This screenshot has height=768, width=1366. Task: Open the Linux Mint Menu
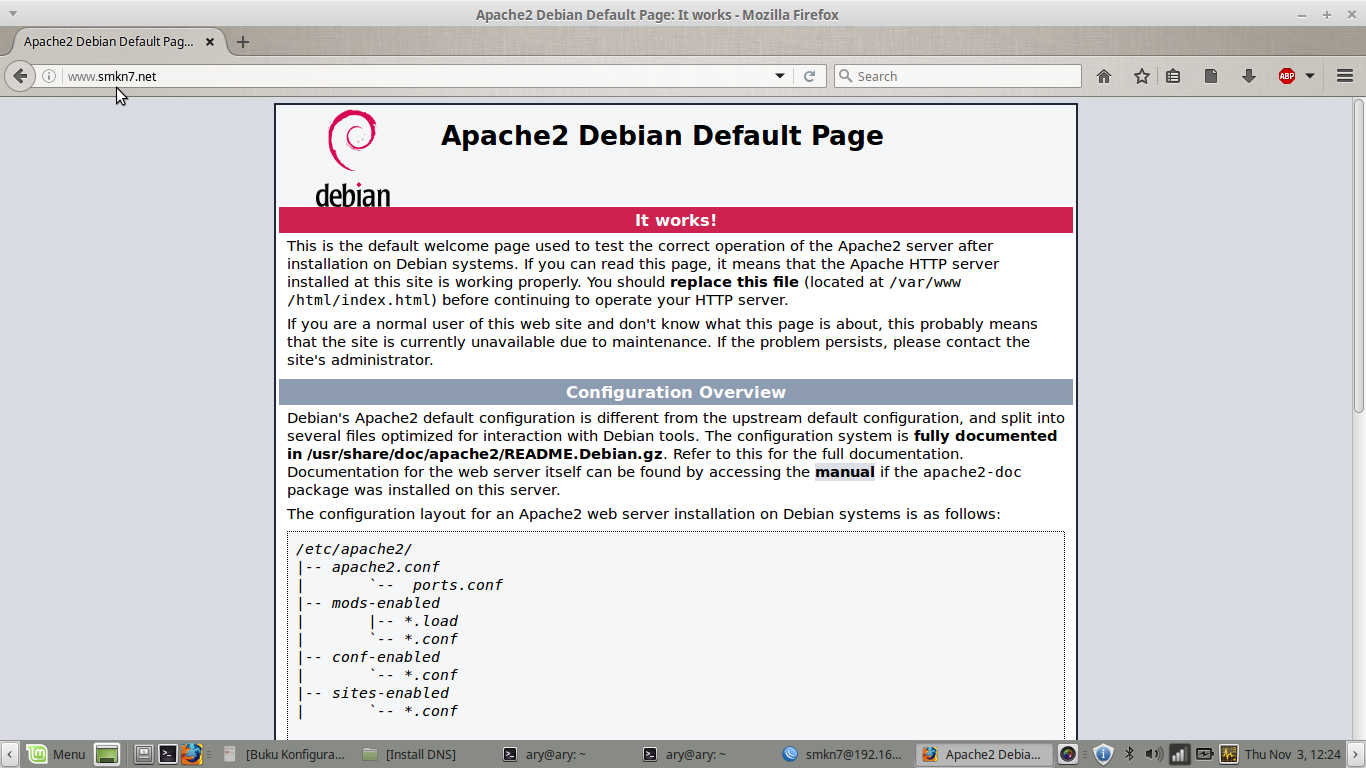(x=56, y=754)
